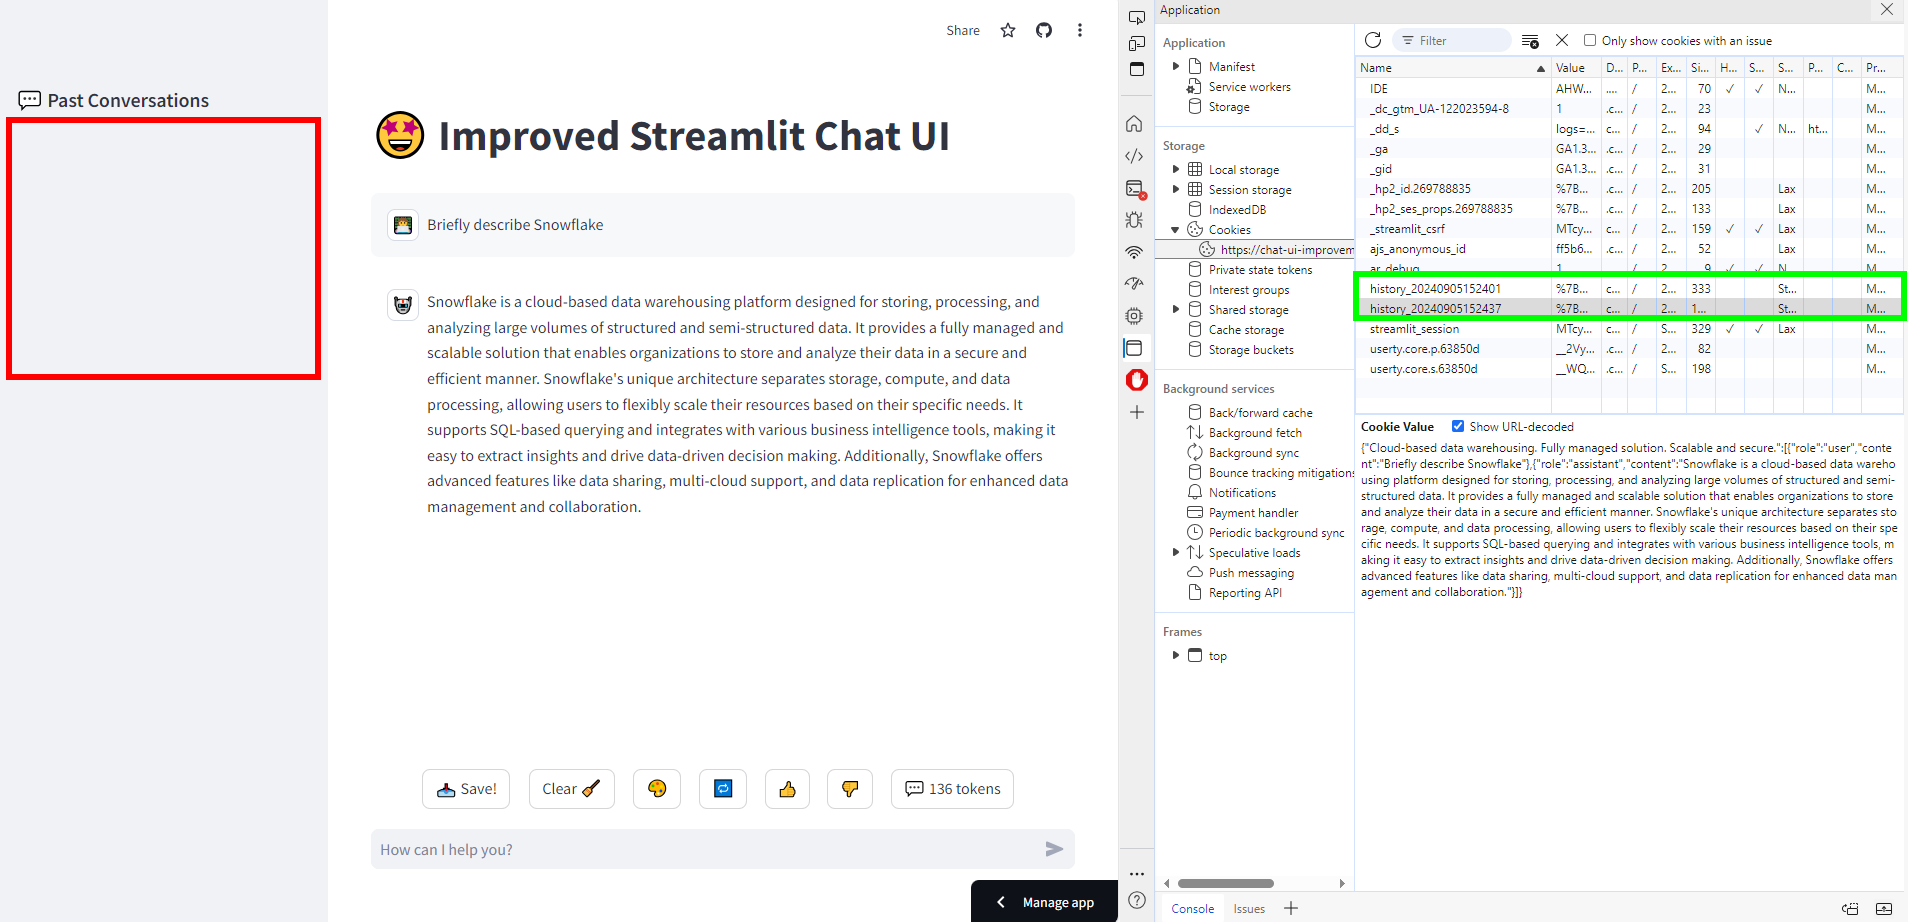
Task: Open the Sources bug icon
Action: coord(1134,220)
